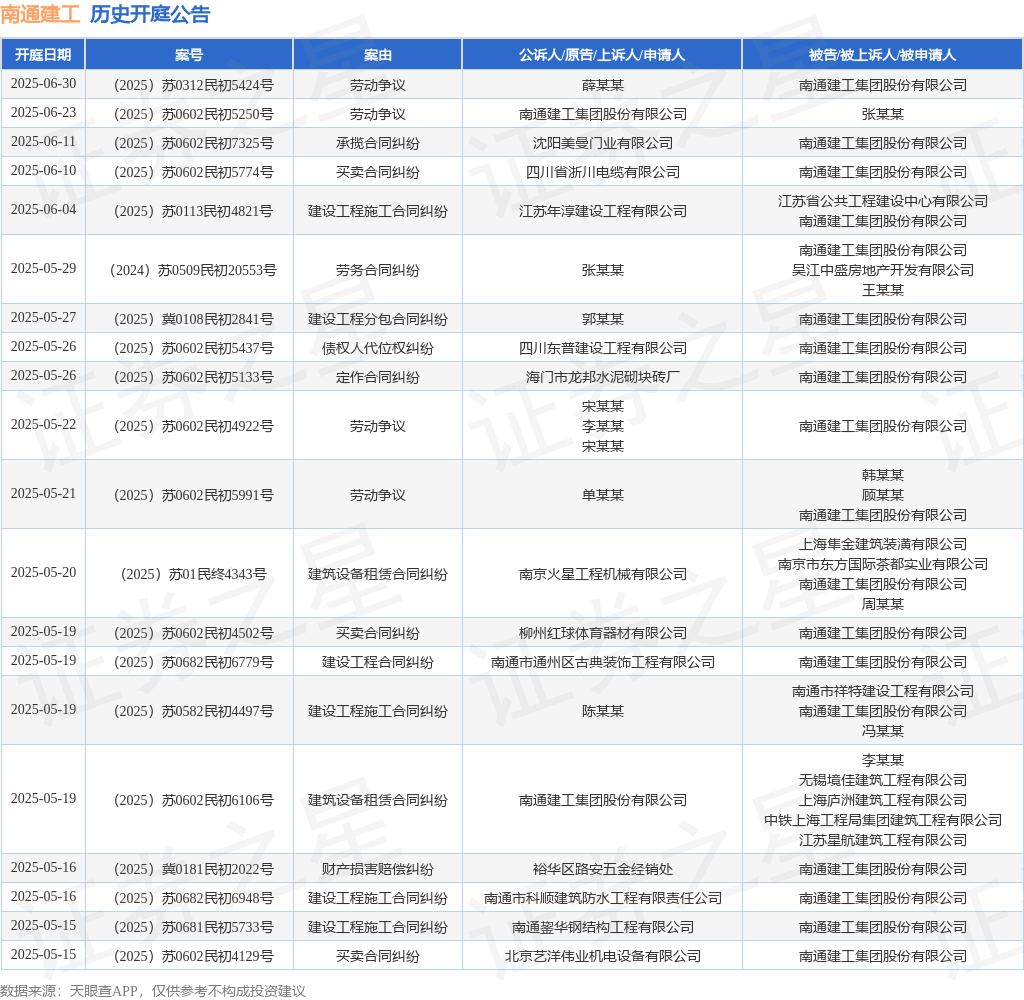Select case number 苏0602民初4129号
Viewport: 1024px width, 1000px height.
pyautogui.click(x=193, y=956)
